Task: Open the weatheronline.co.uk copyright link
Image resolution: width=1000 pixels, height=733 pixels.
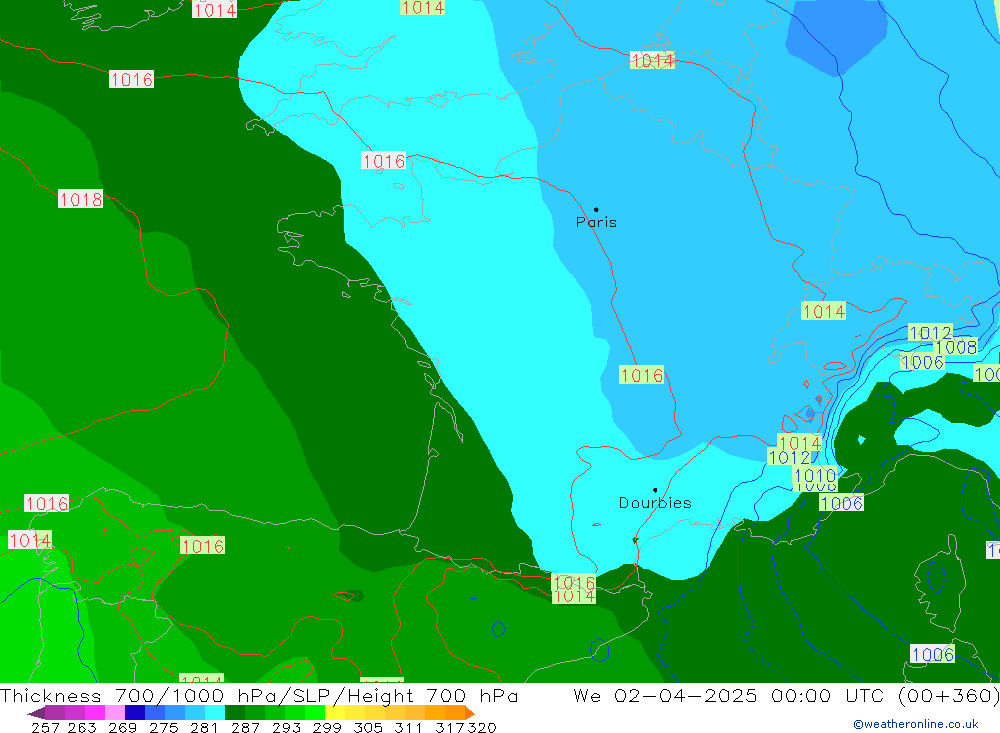Action: coord(916,724)
